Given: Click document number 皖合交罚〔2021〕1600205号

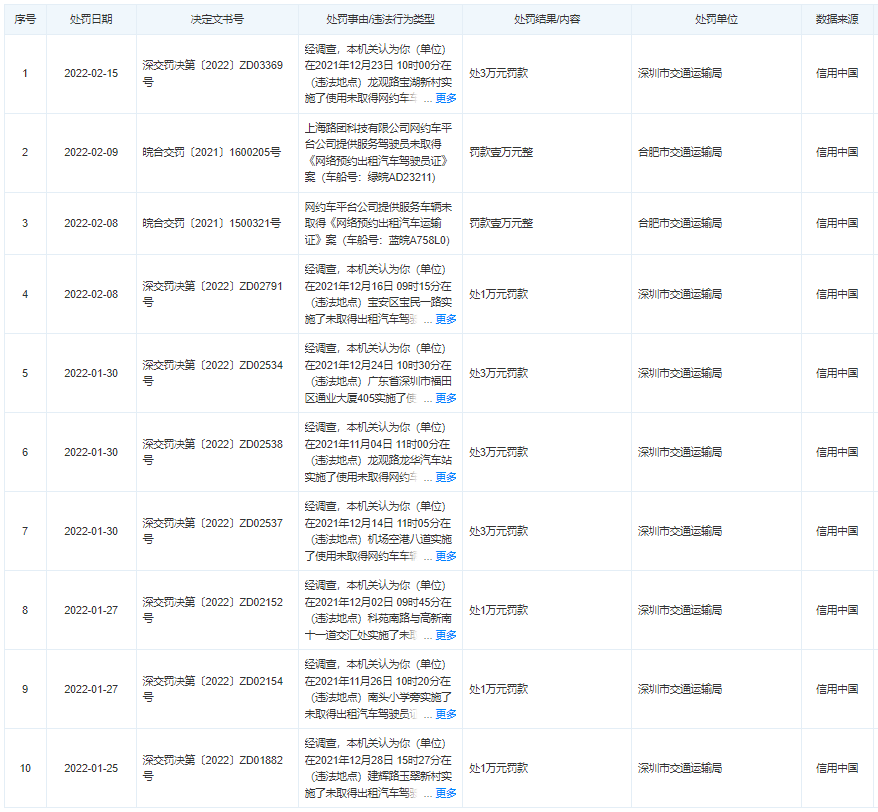Looking at the screenshot, I should click(x=212, y=152).
